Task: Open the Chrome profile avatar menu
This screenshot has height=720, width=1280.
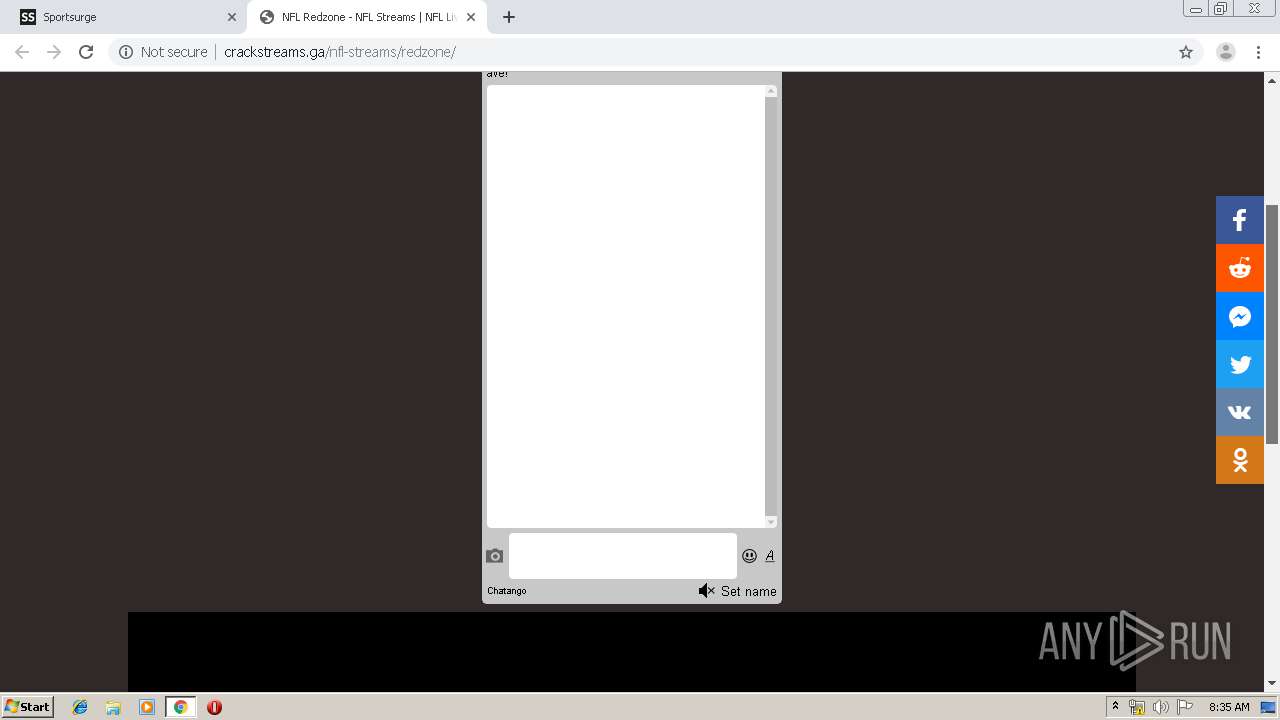Action: pyautogui.click(x=1226, y=52)
